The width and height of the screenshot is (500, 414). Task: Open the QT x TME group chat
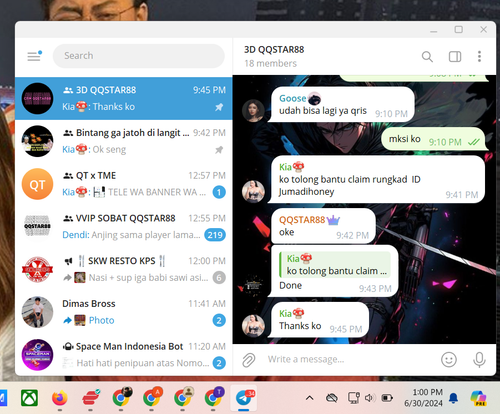pyautogui.click(x=124, y=184)
